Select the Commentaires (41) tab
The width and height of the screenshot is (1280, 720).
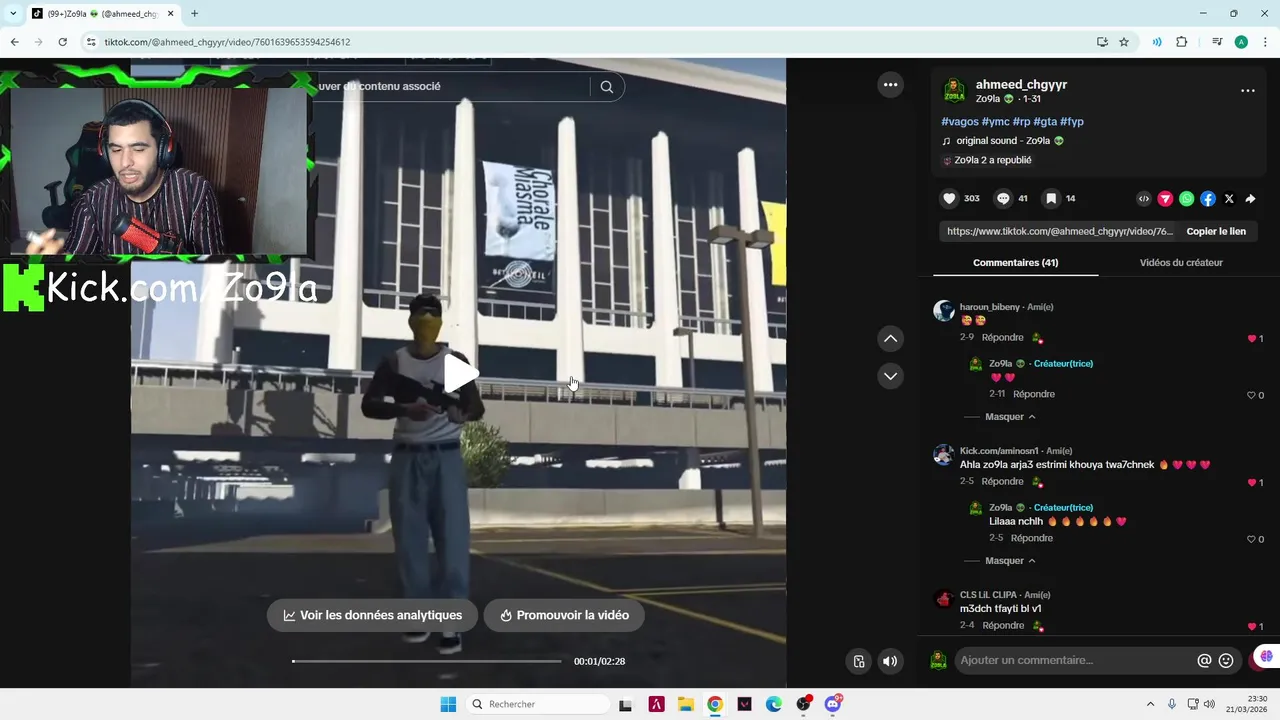click(1015, 262)
